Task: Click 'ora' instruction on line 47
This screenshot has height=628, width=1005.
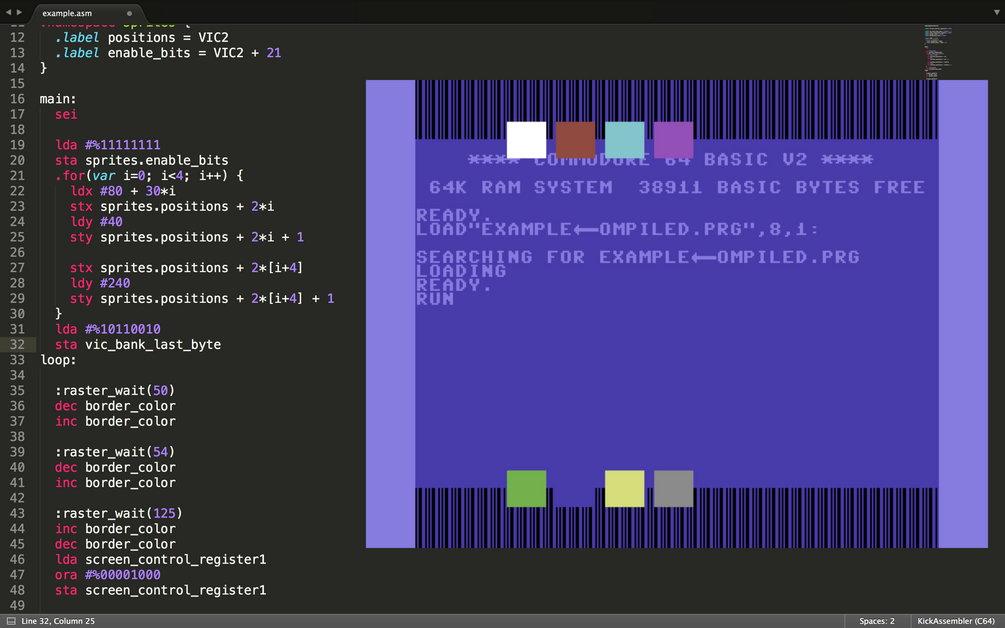Action: coord(66,575)
